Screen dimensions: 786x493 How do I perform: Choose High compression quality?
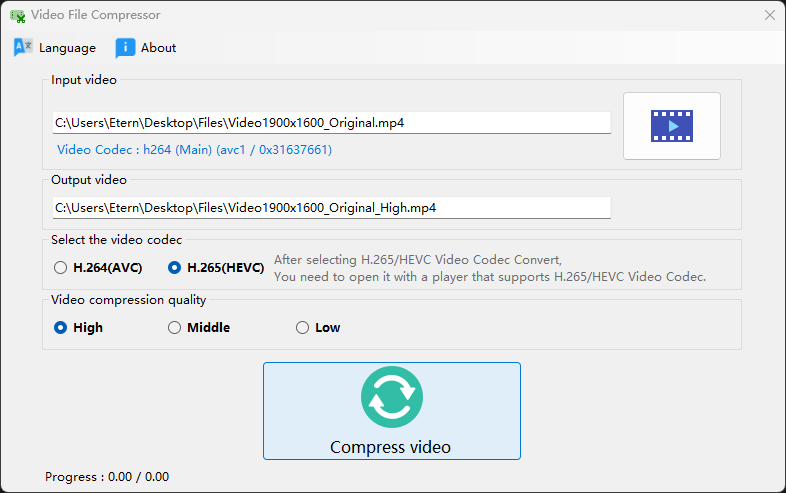click(x=78, y=327)
